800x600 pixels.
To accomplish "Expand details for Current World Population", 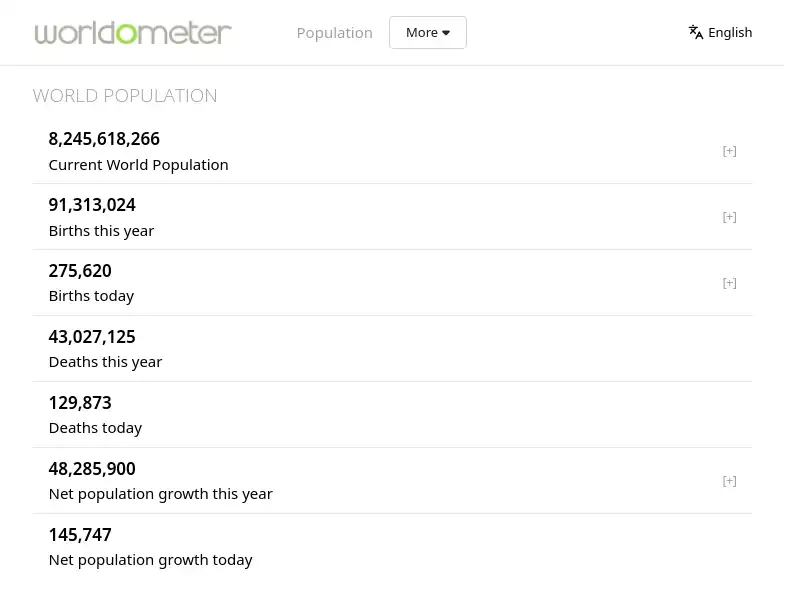I will coord(729,150).
